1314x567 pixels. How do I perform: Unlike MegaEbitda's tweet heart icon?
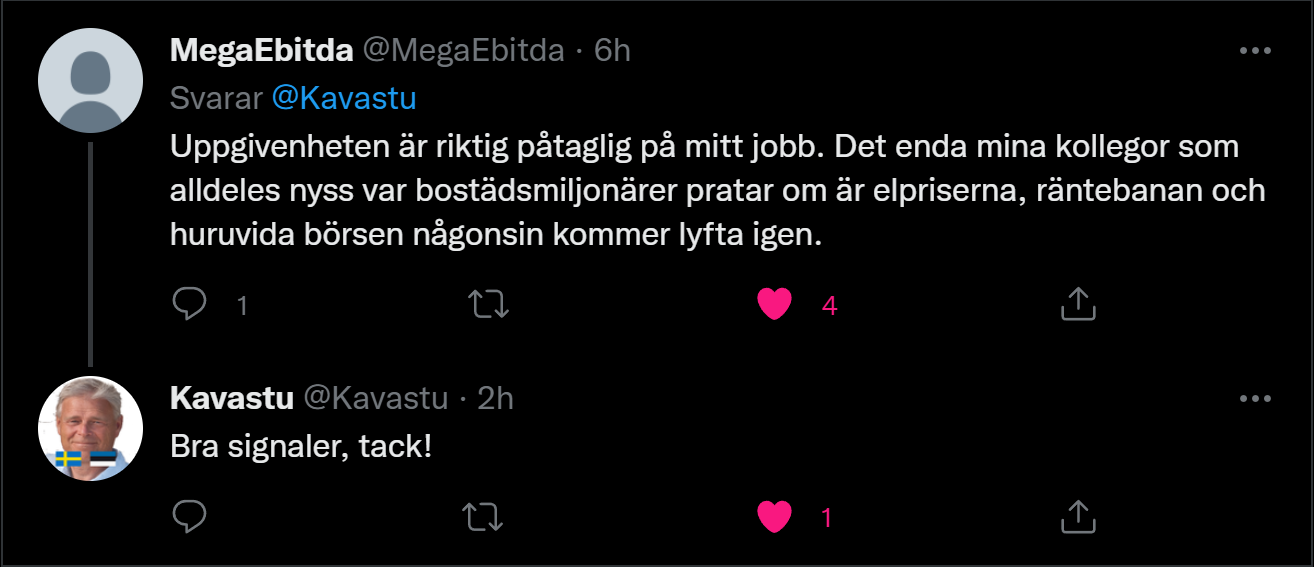click(x=774, y=304)
